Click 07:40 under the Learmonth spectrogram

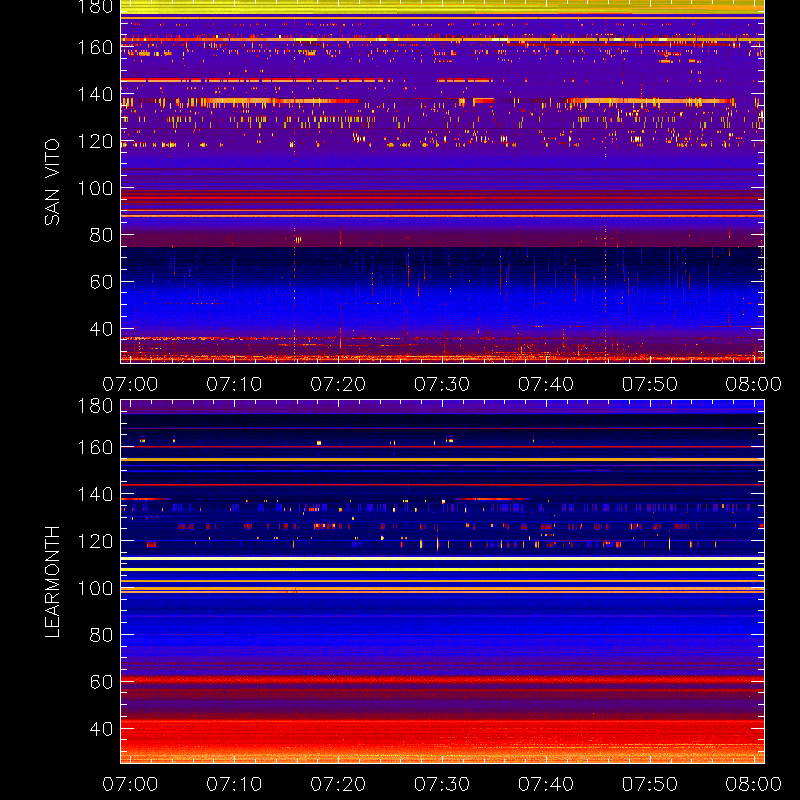click(x=546, y=784)
